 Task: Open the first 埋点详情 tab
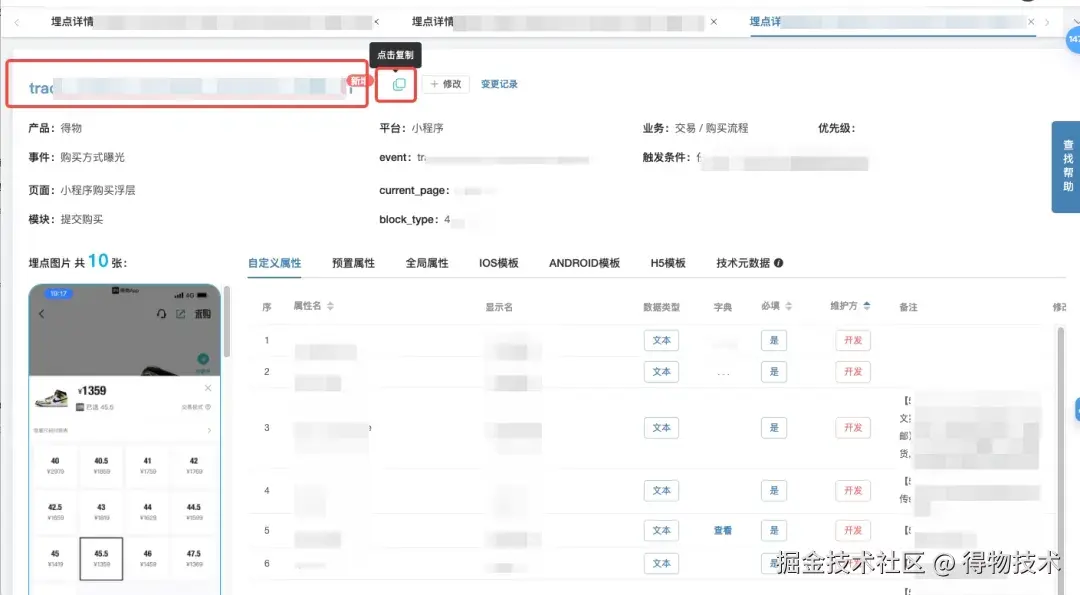coord(72,22)
